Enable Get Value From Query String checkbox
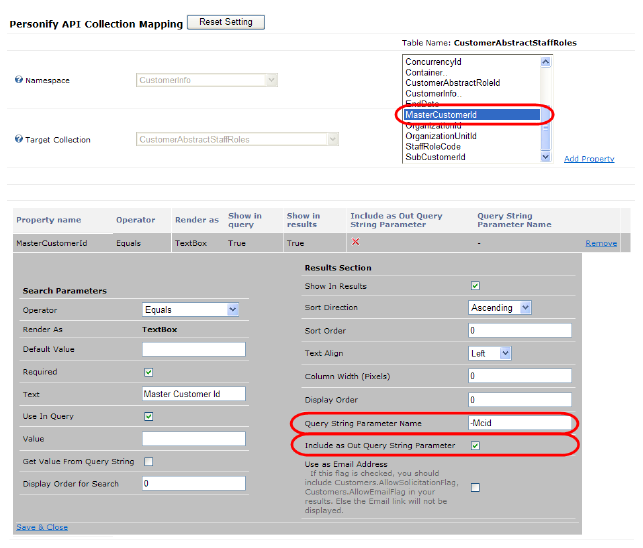The image size is (643, 548). [148, 461]
